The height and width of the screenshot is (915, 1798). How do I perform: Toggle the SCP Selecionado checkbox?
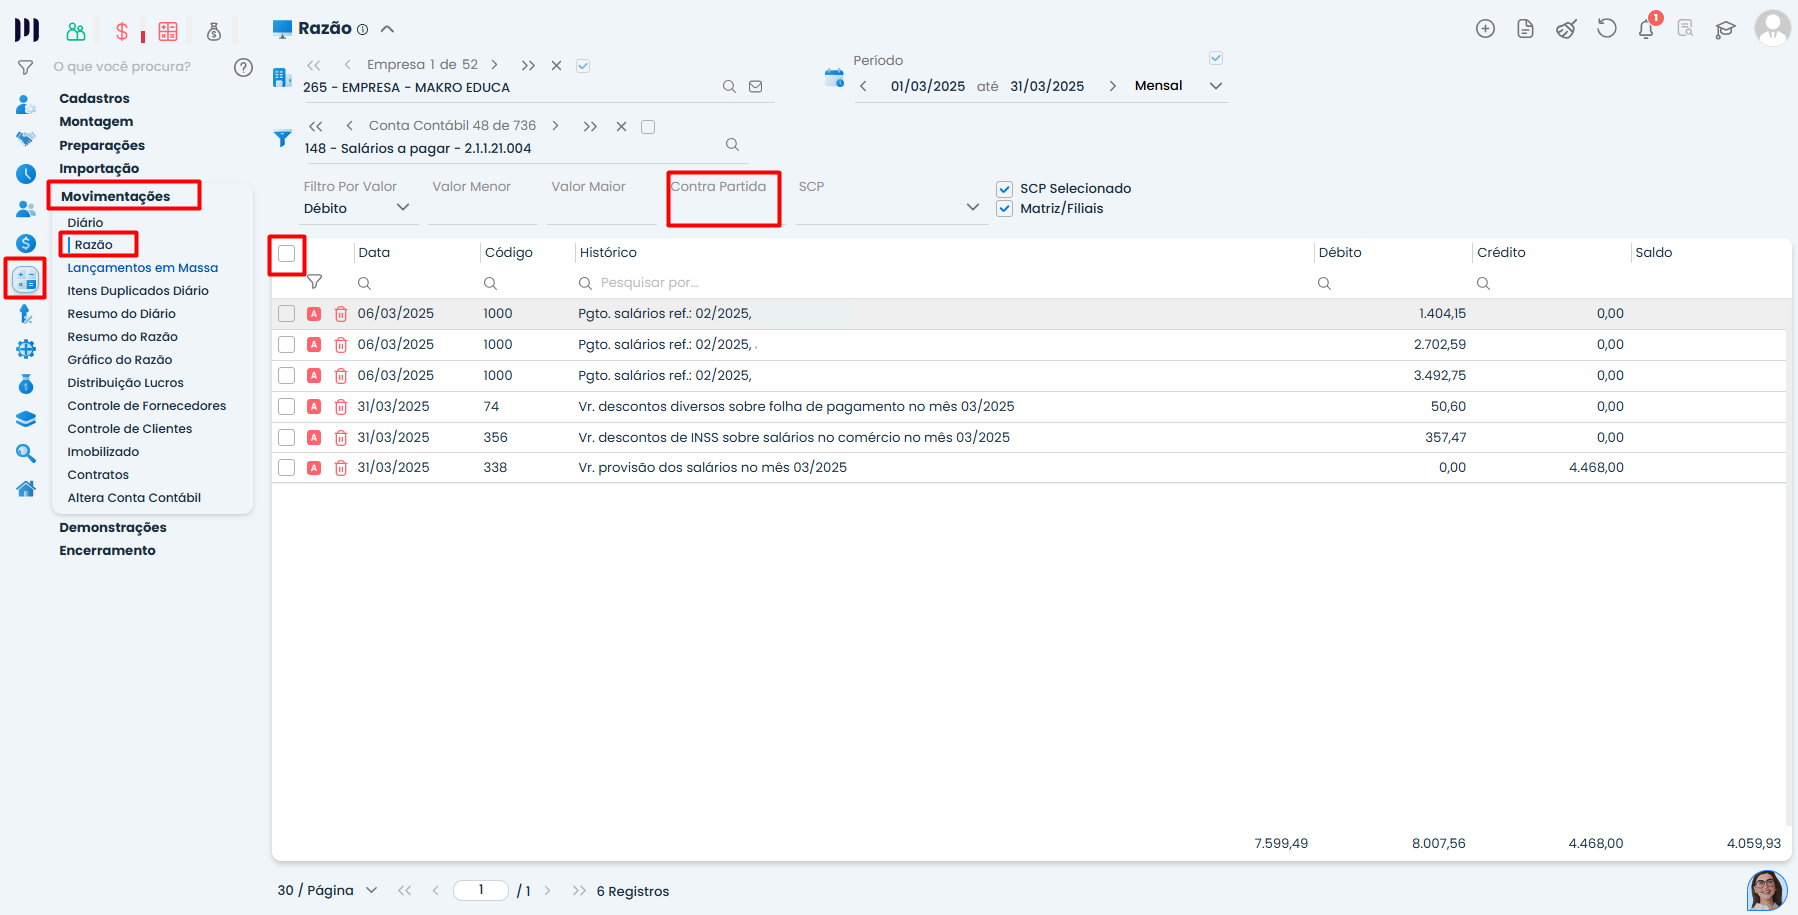(1005, 189)
